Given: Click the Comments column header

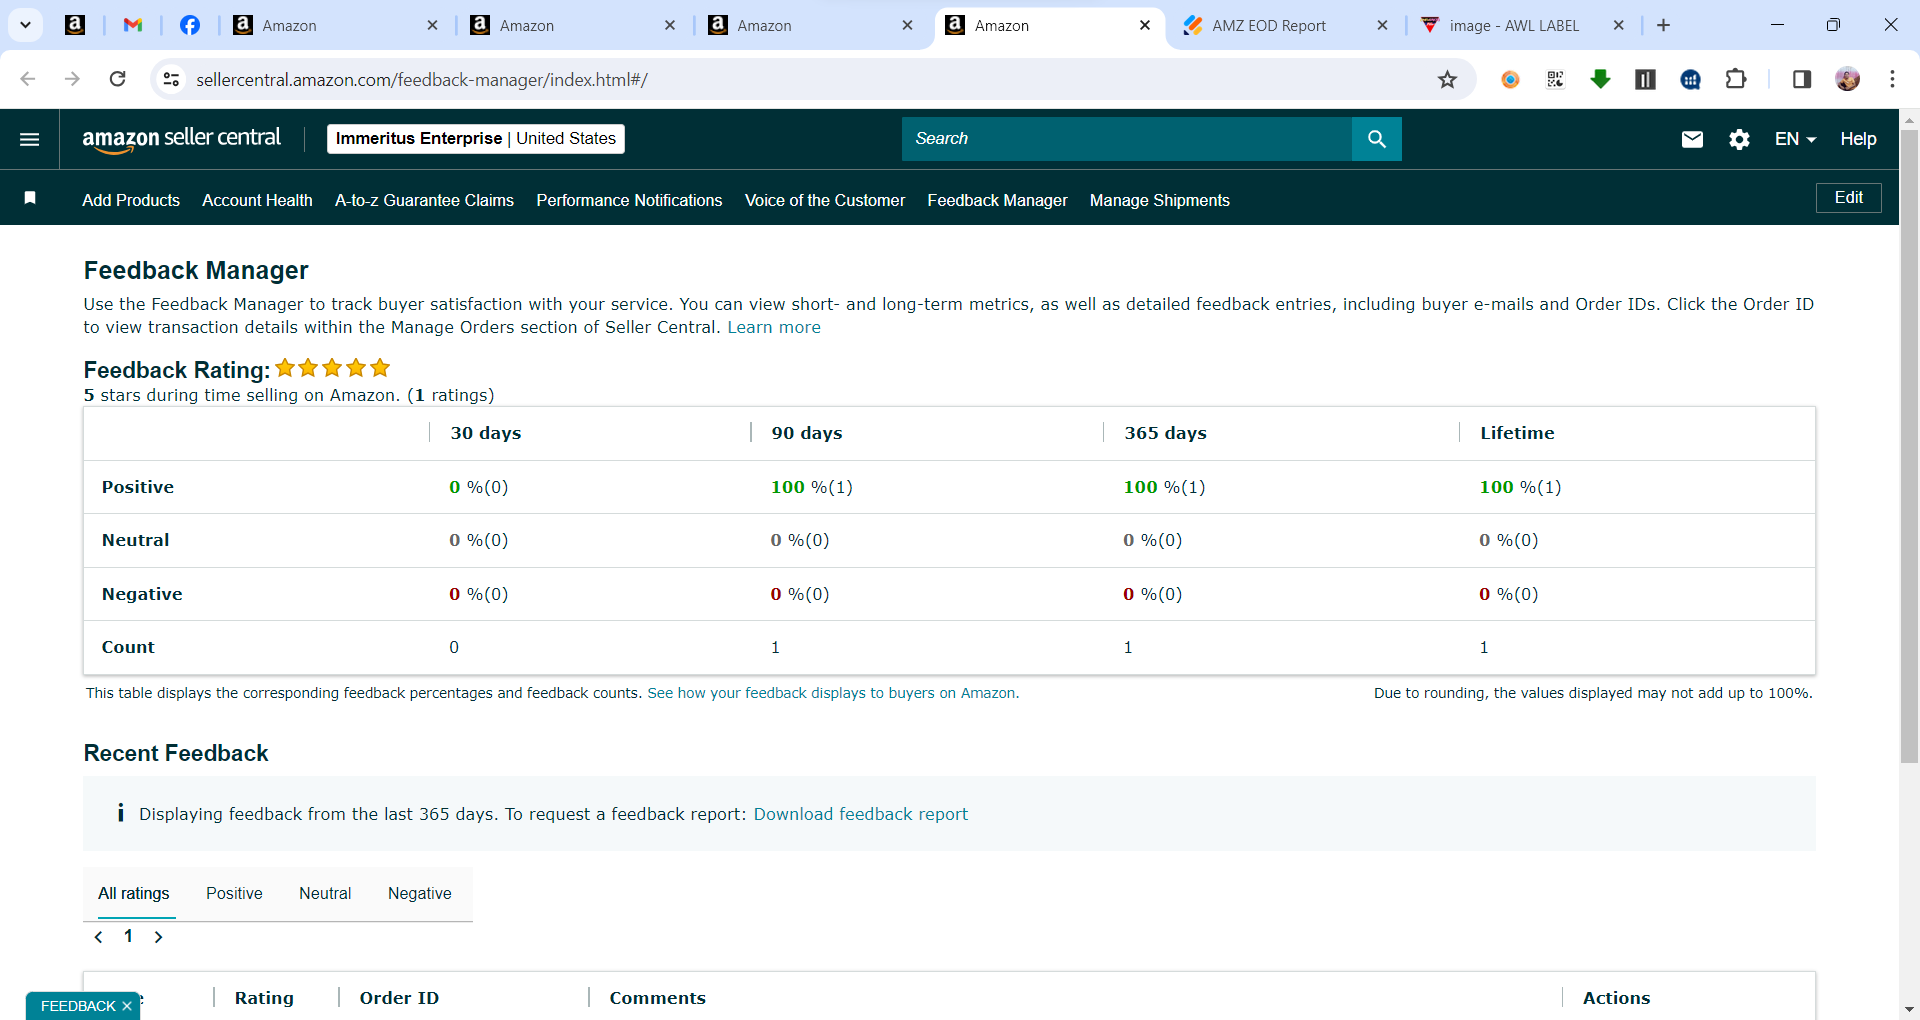Looking at the screenshot, I should [657, 998].
